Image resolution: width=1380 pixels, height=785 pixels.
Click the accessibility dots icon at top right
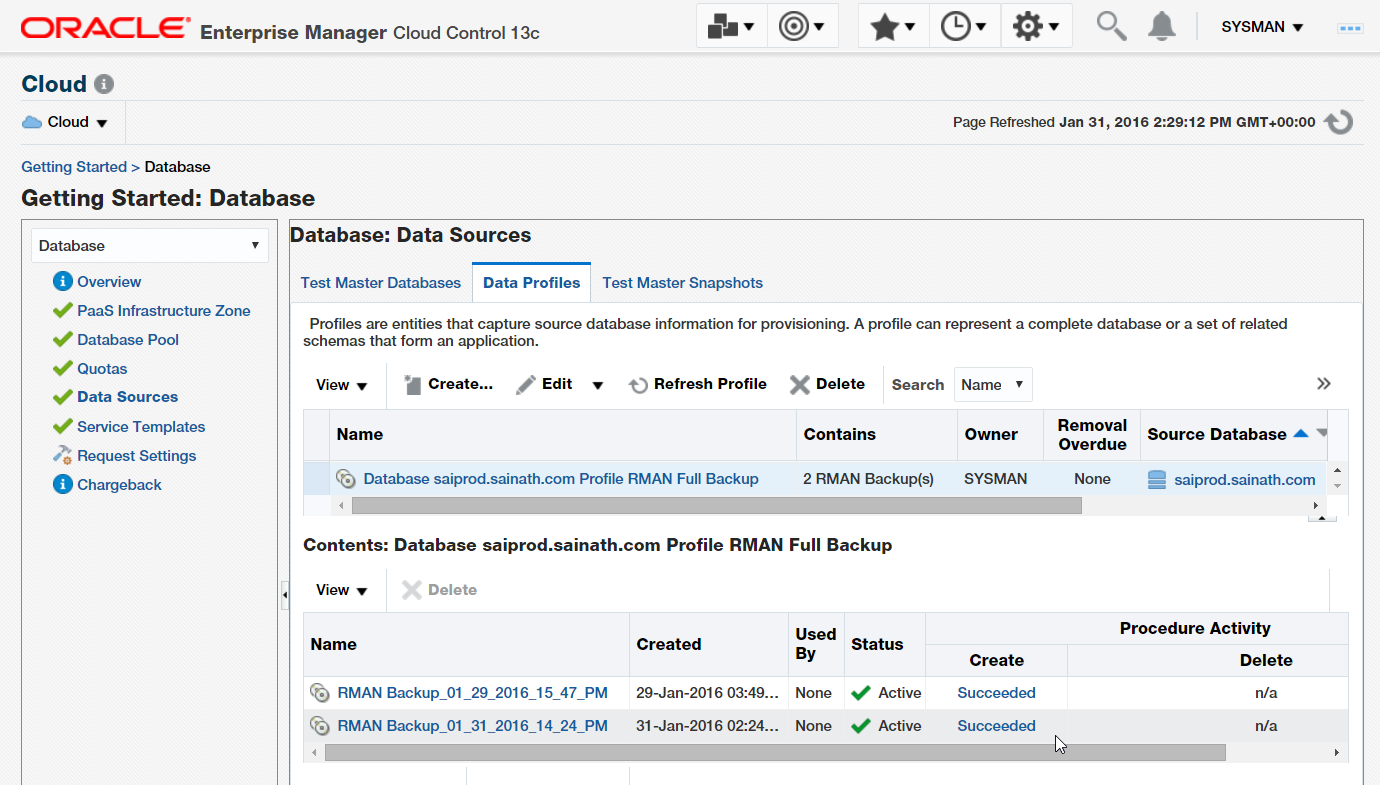pos(1351,28)
